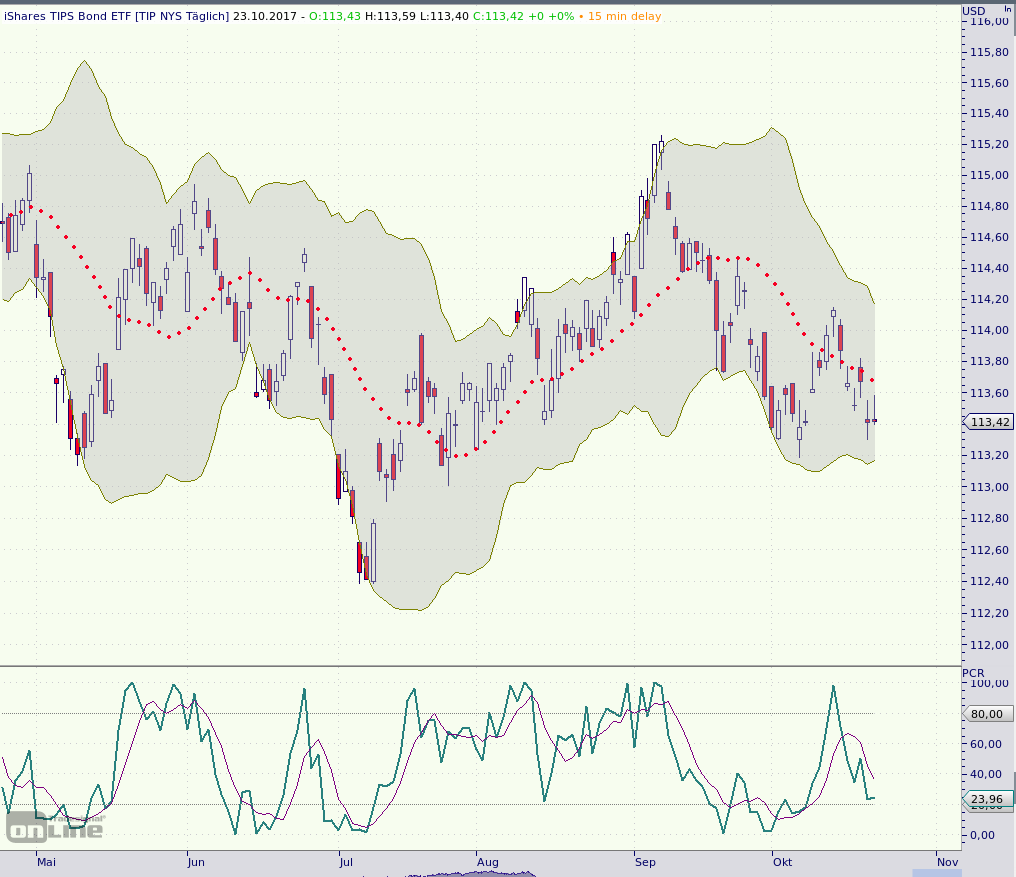Click the 115,00 price axis label

(x=989, y=175)
